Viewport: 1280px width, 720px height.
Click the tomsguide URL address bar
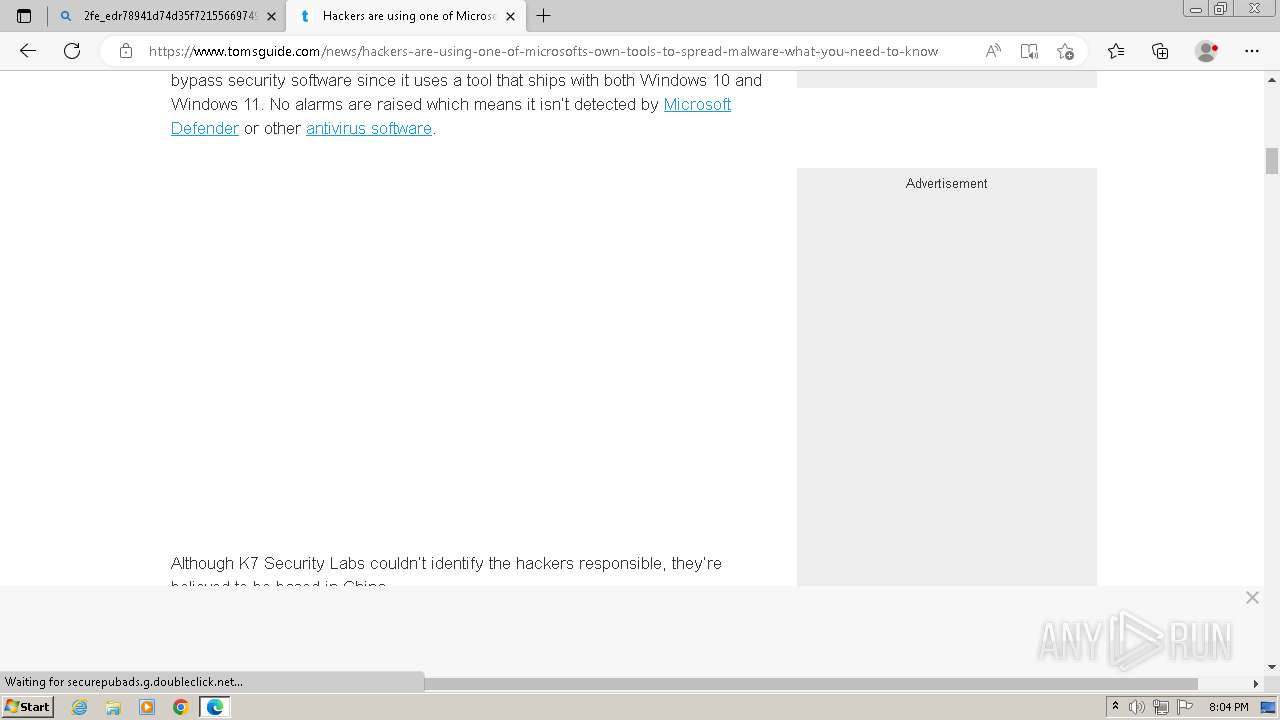point(543,51)
